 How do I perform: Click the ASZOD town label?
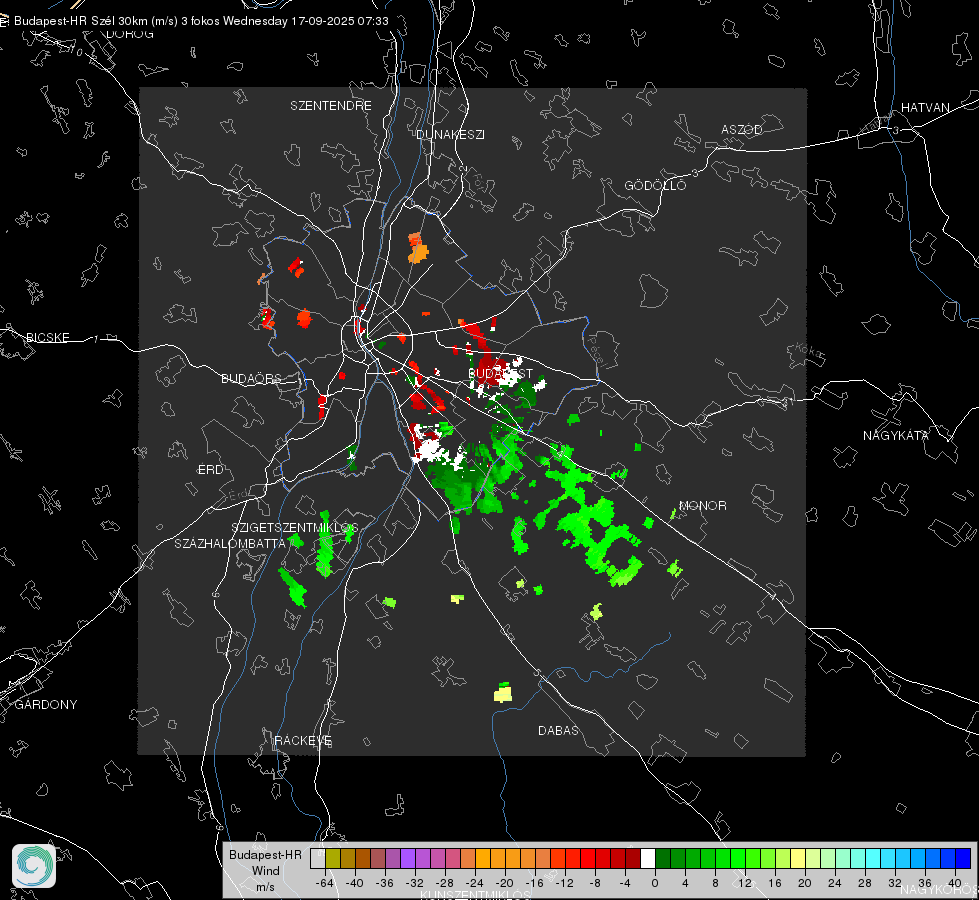tap(742, 129)
